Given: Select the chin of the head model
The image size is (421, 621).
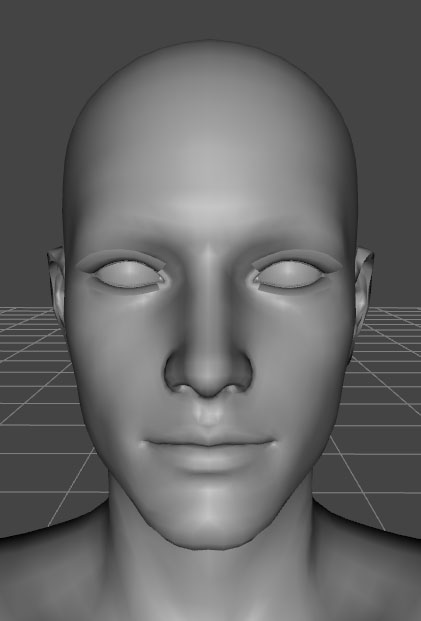Looking at the screenshot, I should pos(208,519).
